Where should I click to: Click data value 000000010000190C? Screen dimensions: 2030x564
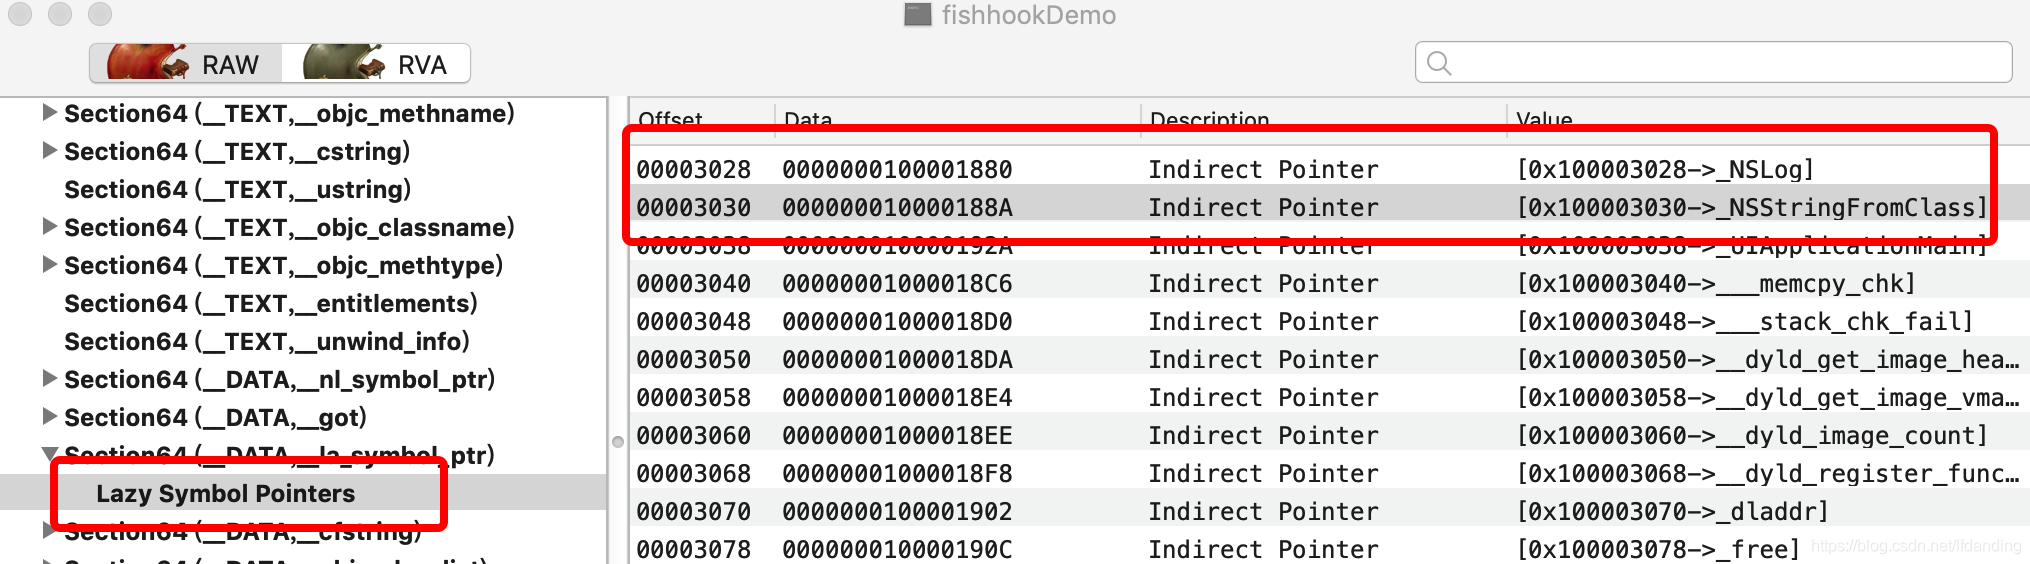click(897, 549)
